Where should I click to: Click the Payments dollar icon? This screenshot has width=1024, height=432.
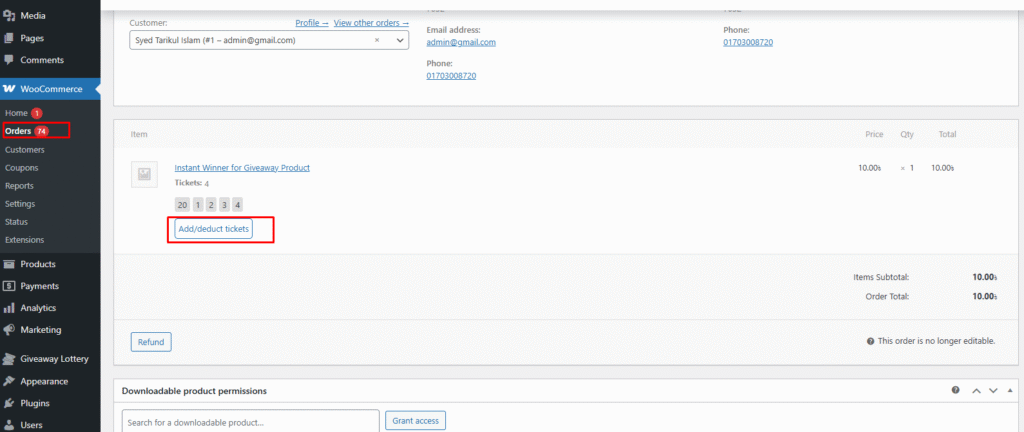pos(10,286)
